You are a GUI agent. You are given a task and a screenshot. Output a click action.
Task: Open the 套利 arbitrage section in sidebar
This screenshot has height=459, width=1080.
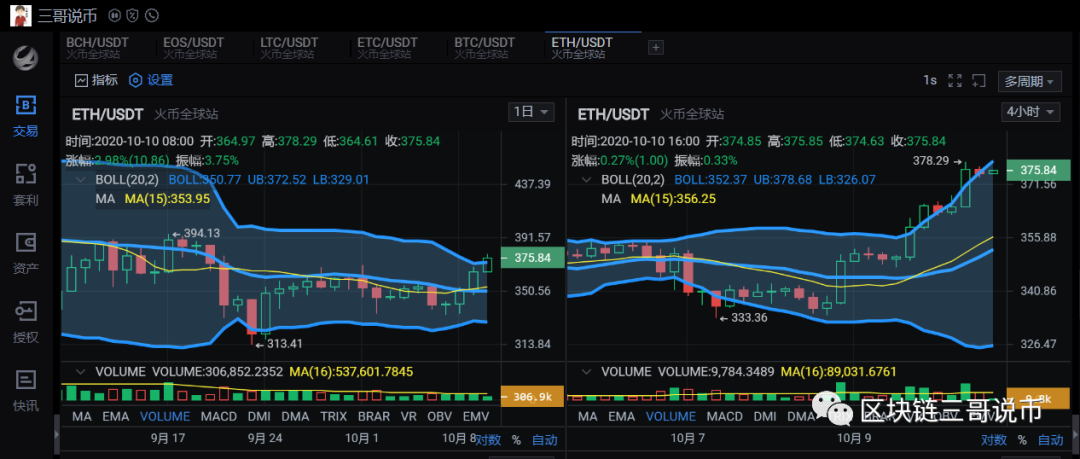pyautogui.click(x=25, y=185)
